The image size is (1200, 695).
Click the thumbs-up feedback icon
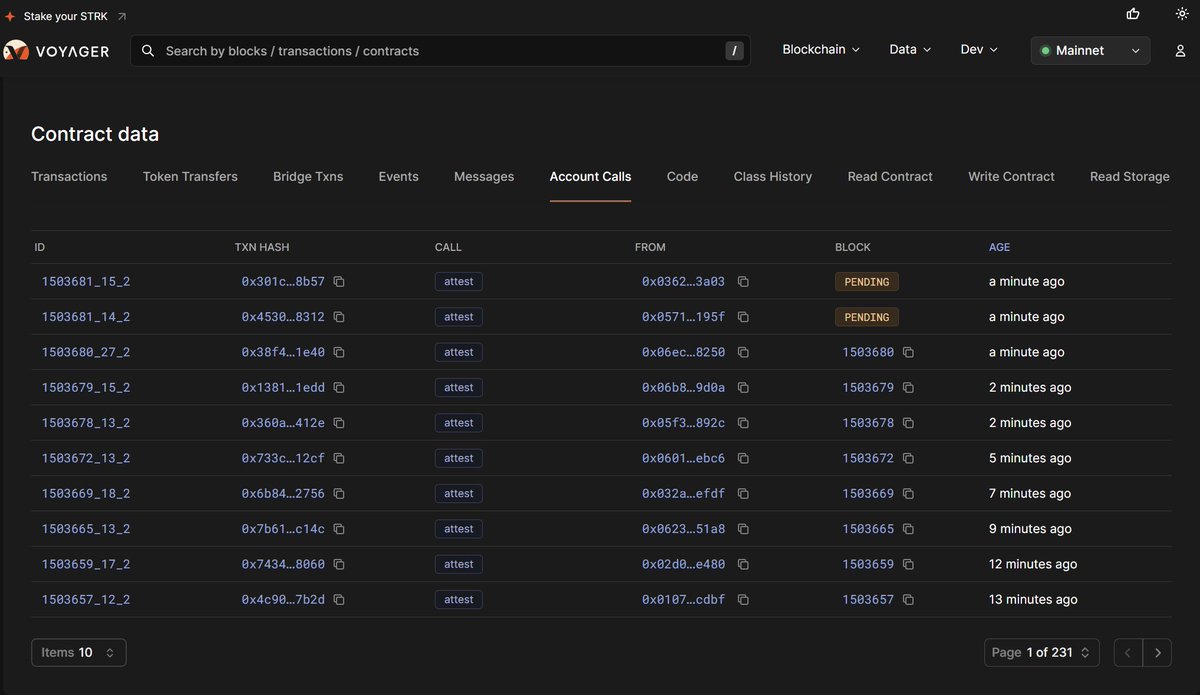1133,14
